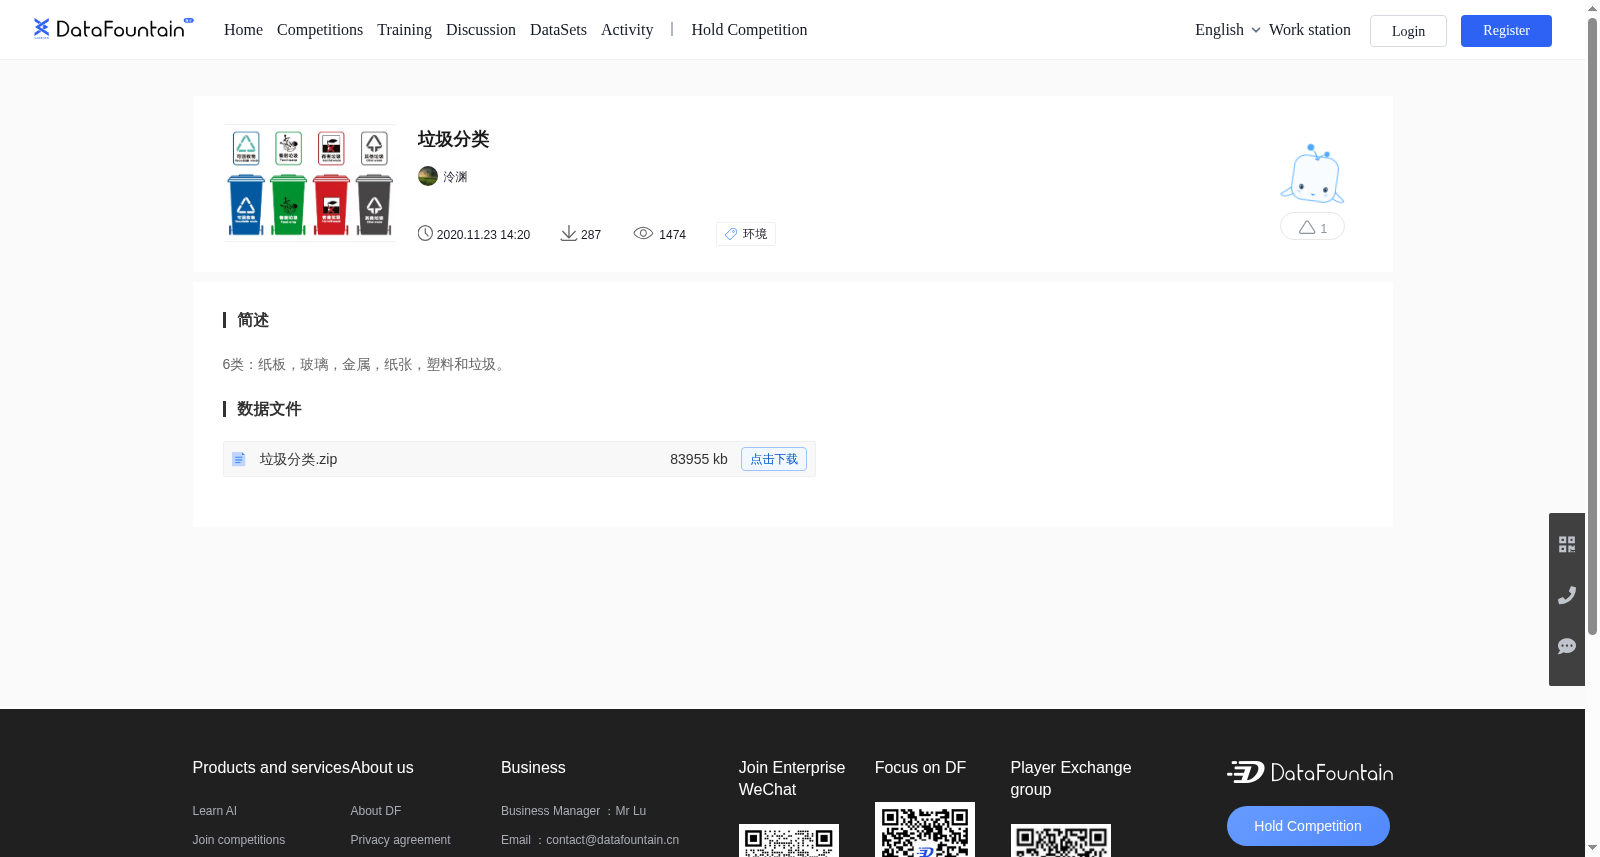Click the clock date icon
The width and height of the screenshot is (1600, 857).
pos(425,233)
